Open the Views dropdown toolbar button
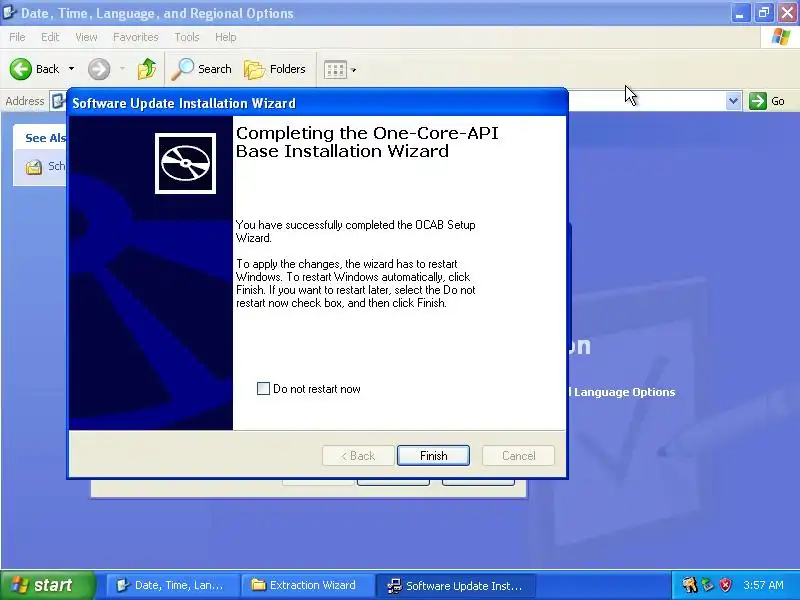Viewport: 800px width, 600px height. pyautogui.click(x=339, y=69)
